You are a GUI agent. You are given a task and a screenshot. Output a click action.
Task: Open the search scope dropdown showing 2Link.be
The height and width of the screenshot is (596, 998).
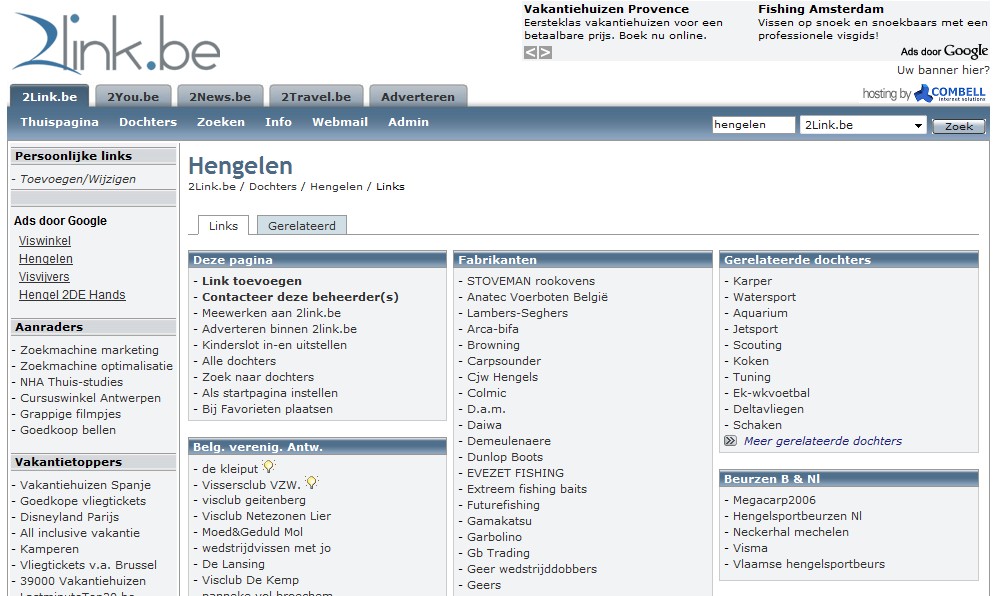point(862,125)
